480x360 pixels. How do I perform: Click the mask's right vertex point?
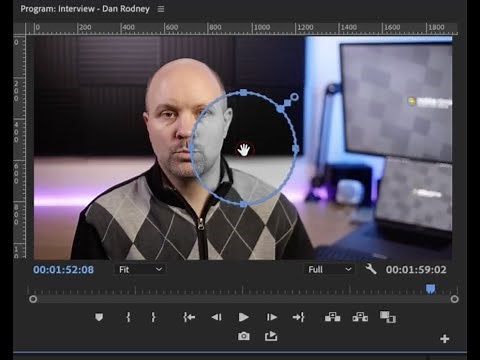coord(295,149)
